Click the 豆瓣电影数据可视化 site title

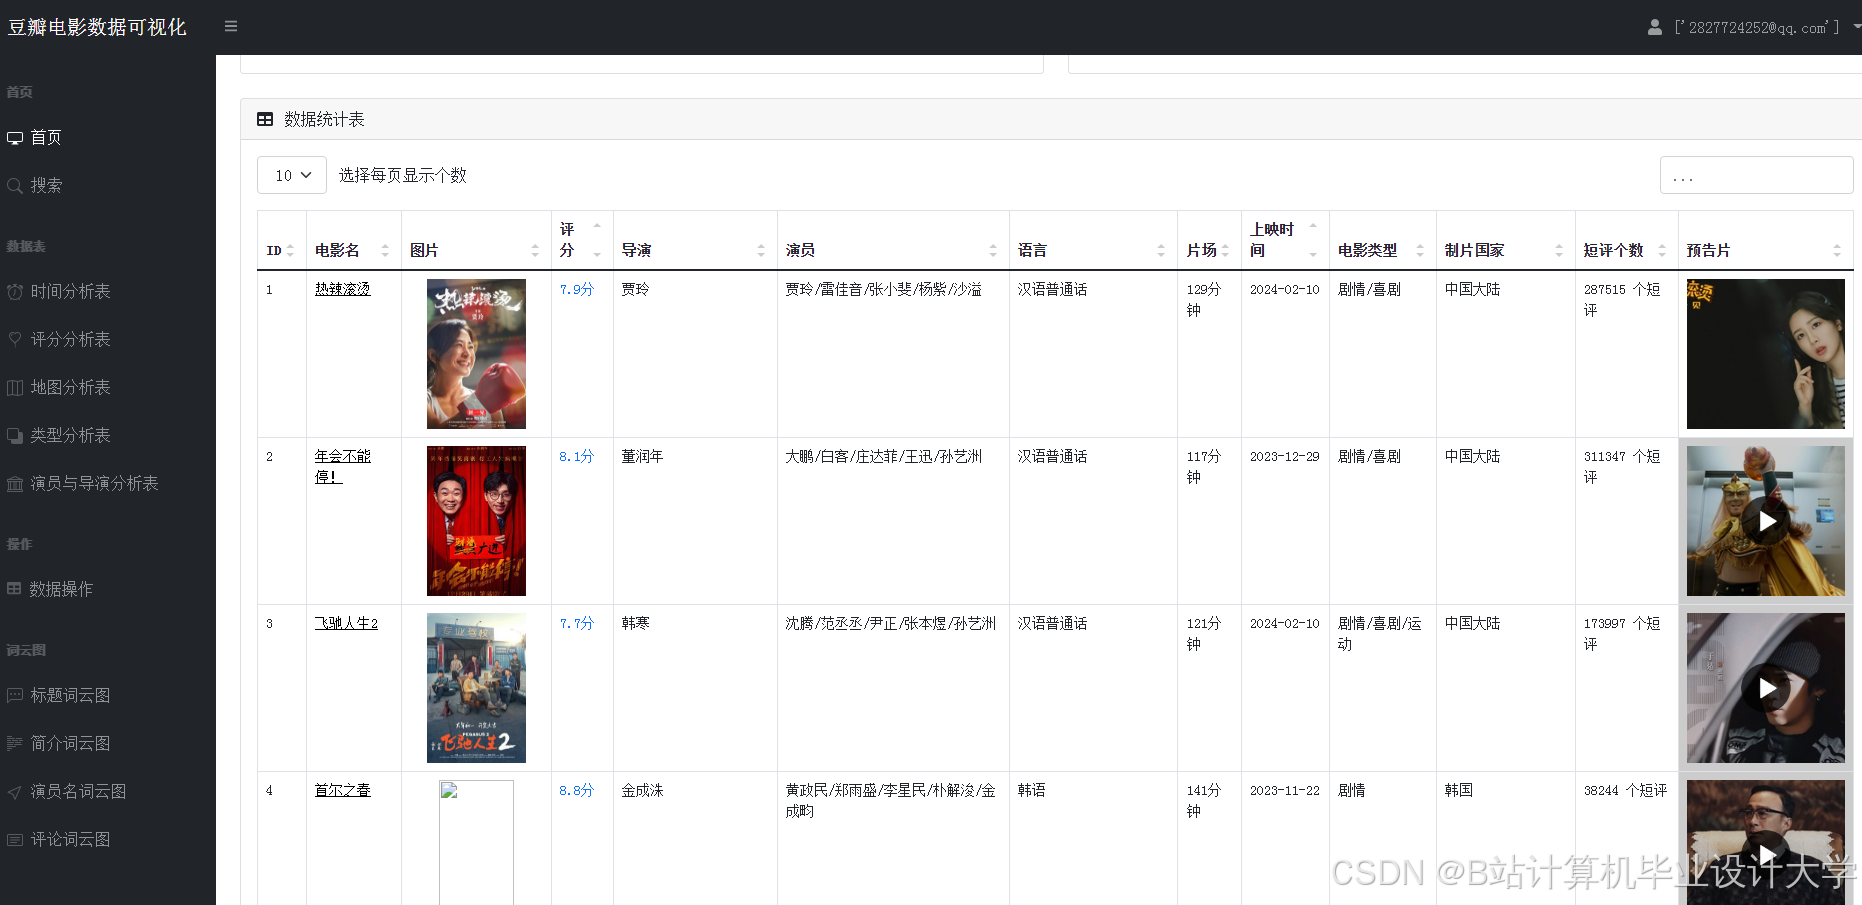pos(97,27)
